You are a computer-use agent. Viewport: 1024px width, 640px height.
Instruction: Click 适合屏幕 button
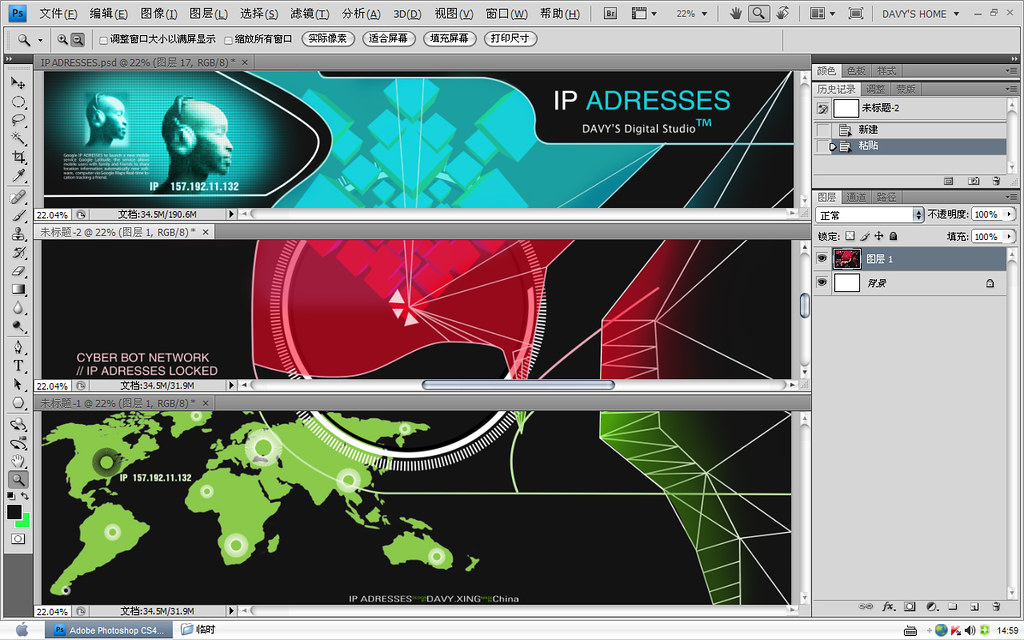pos(389,39)
